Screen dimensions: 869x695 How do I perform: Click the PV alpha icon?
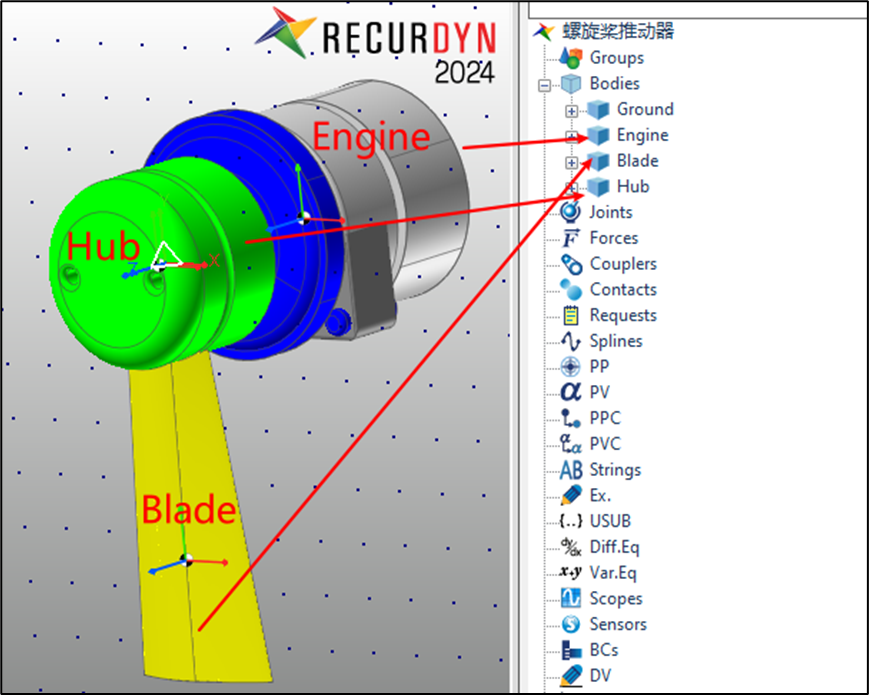[571, 392]
